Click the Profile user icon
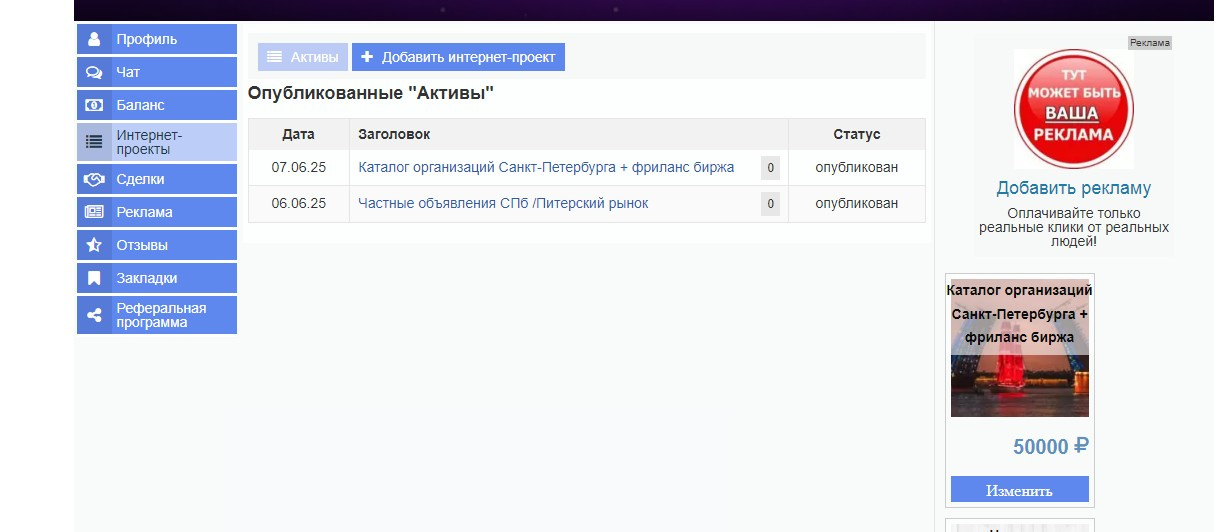The image size is (1224, 532). coord(94,40)
